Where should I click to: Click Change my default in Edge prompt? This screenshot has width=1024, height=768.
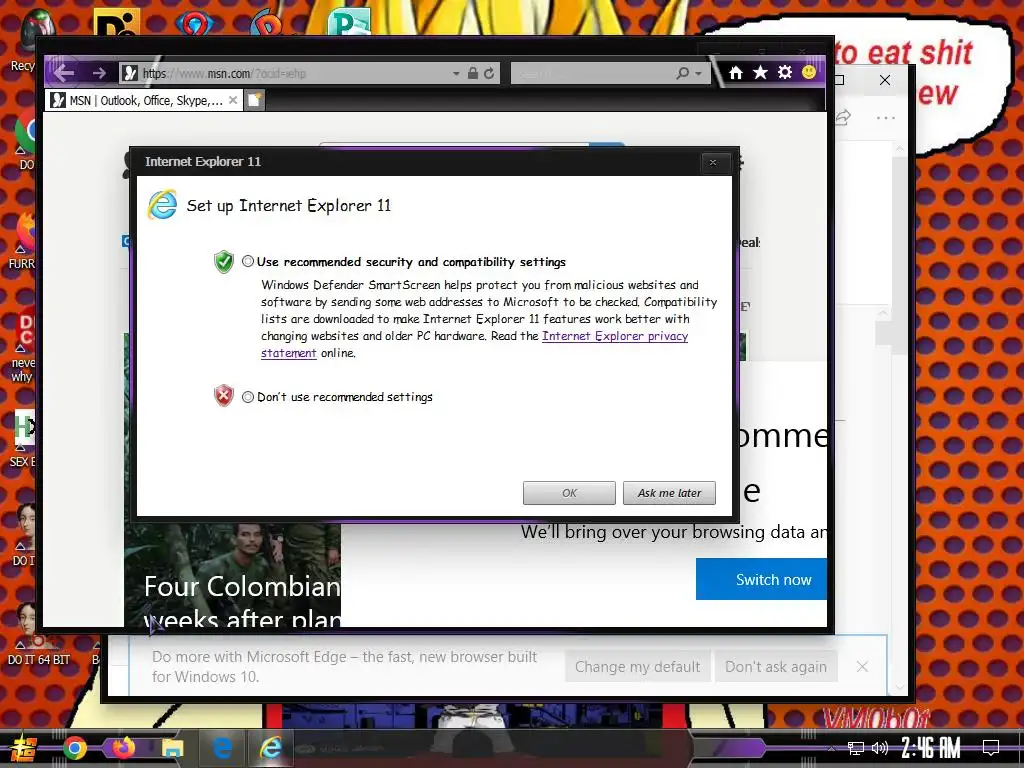[x=637, y=667]
